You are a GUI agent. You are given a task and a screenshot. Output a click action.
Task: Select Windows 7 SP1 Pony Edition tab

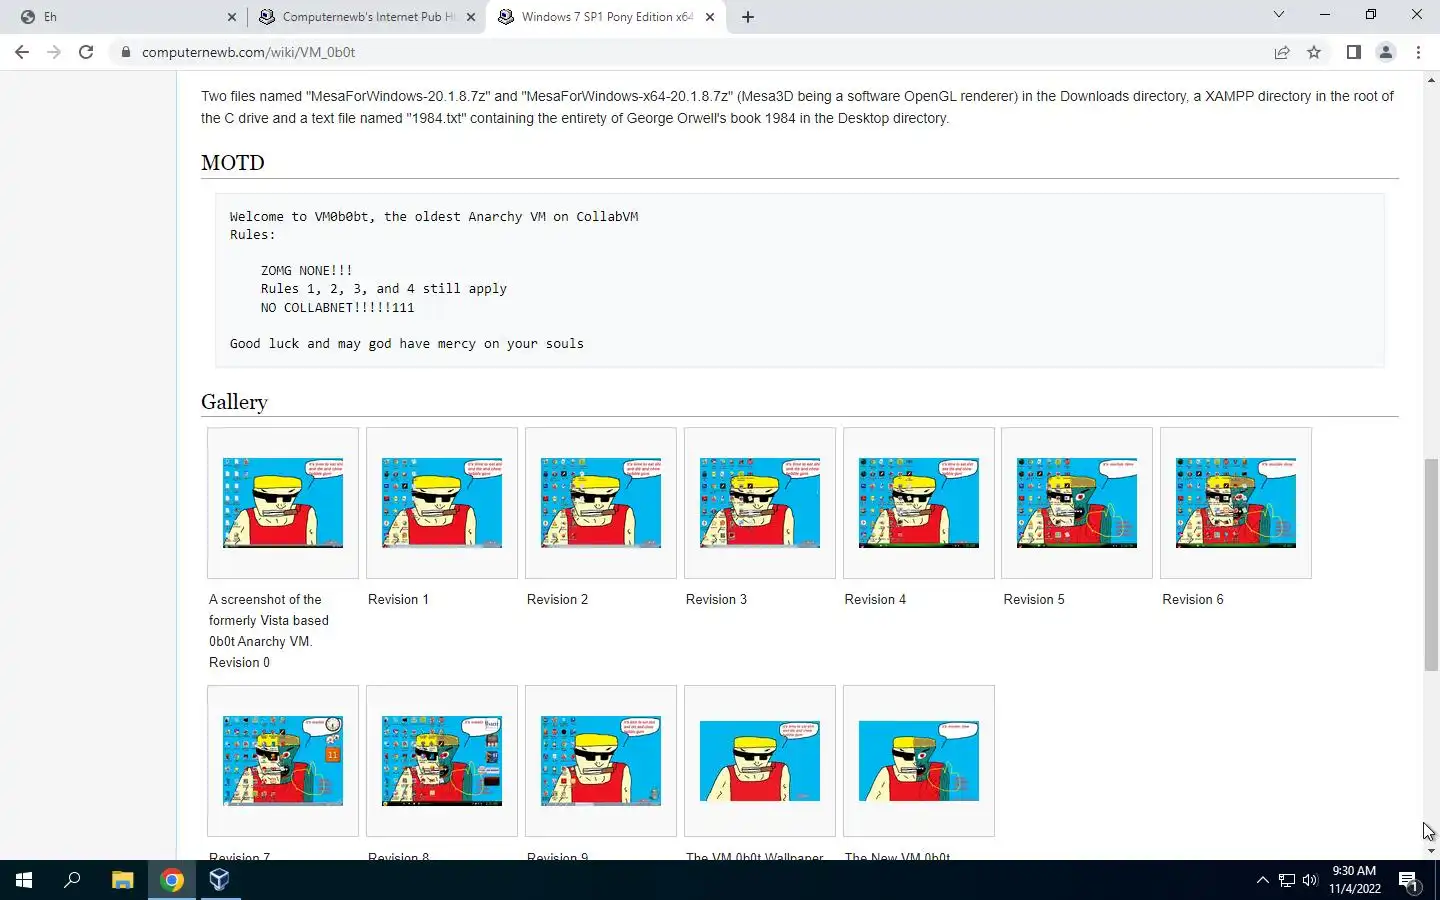(606, 17)
